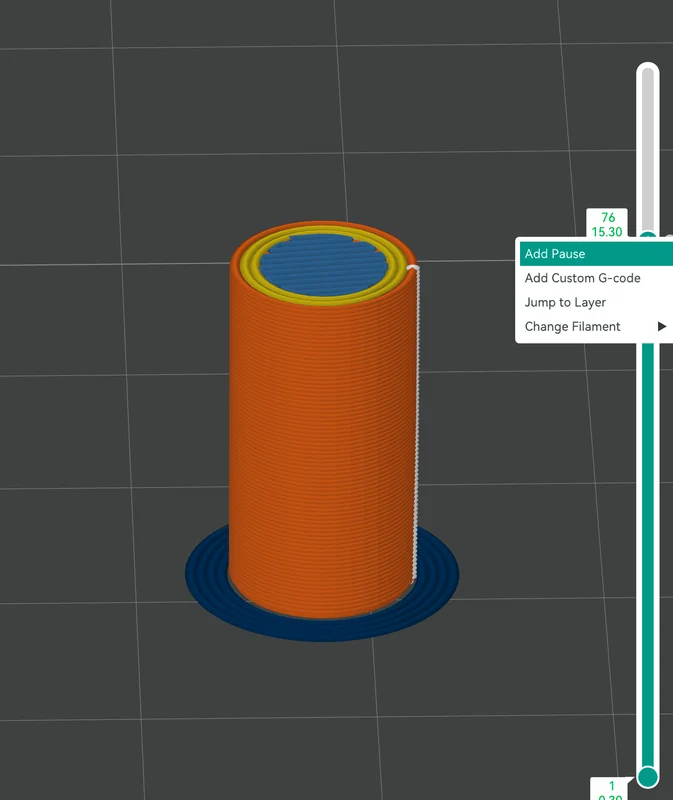Click the small gray icon beside slider handle

point(669,237)
